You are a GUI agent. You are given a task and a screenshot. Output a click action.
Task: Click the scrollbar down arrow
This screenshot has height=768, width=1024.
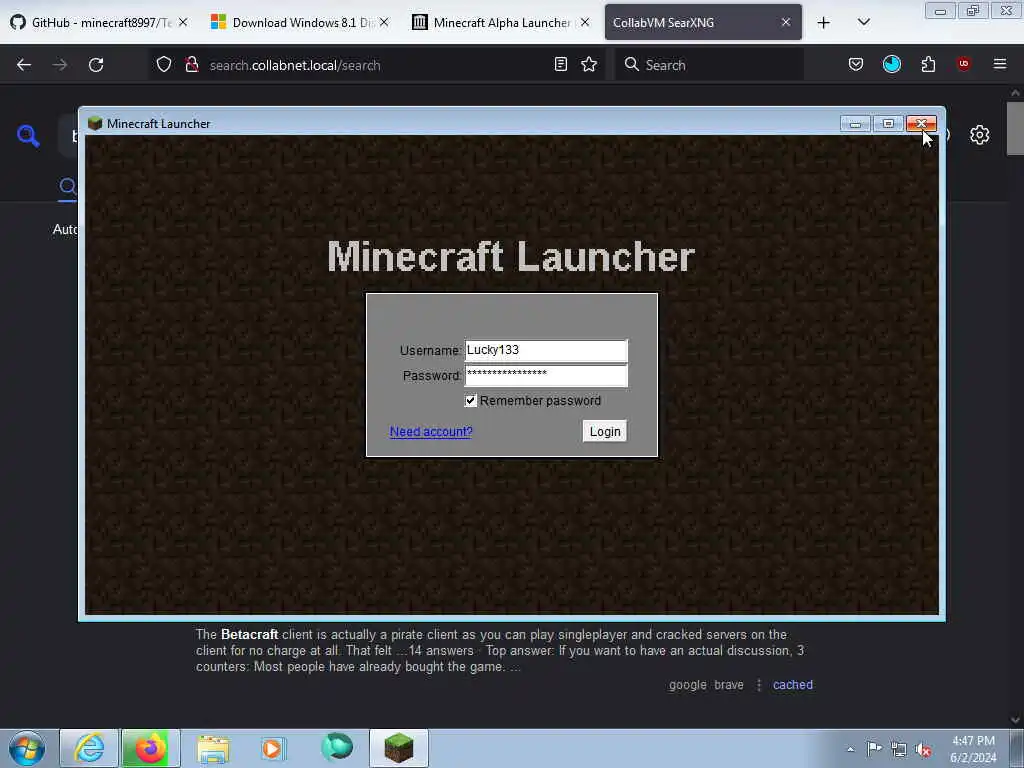(x=1015, y=720)
